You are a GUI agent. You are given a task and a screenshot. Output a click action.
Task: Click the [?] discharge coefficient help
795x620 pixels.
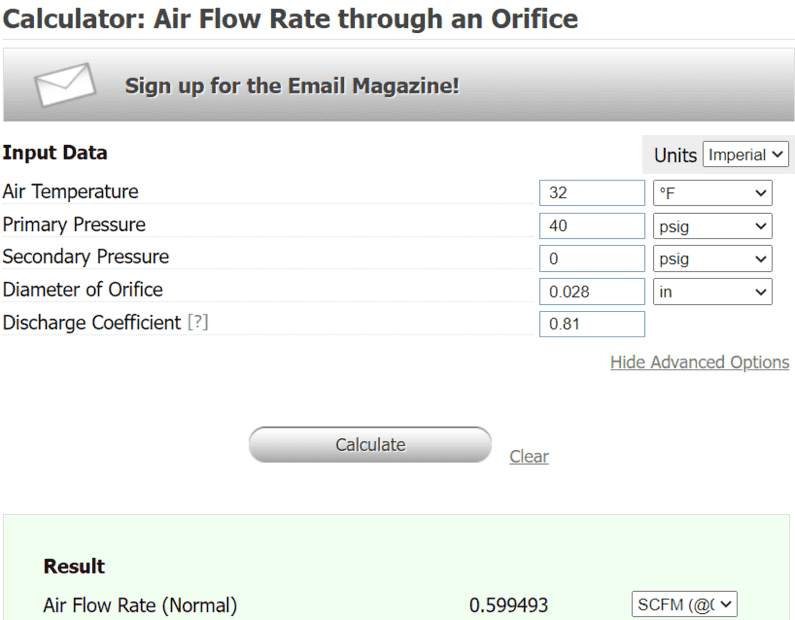tap(198, 323)
